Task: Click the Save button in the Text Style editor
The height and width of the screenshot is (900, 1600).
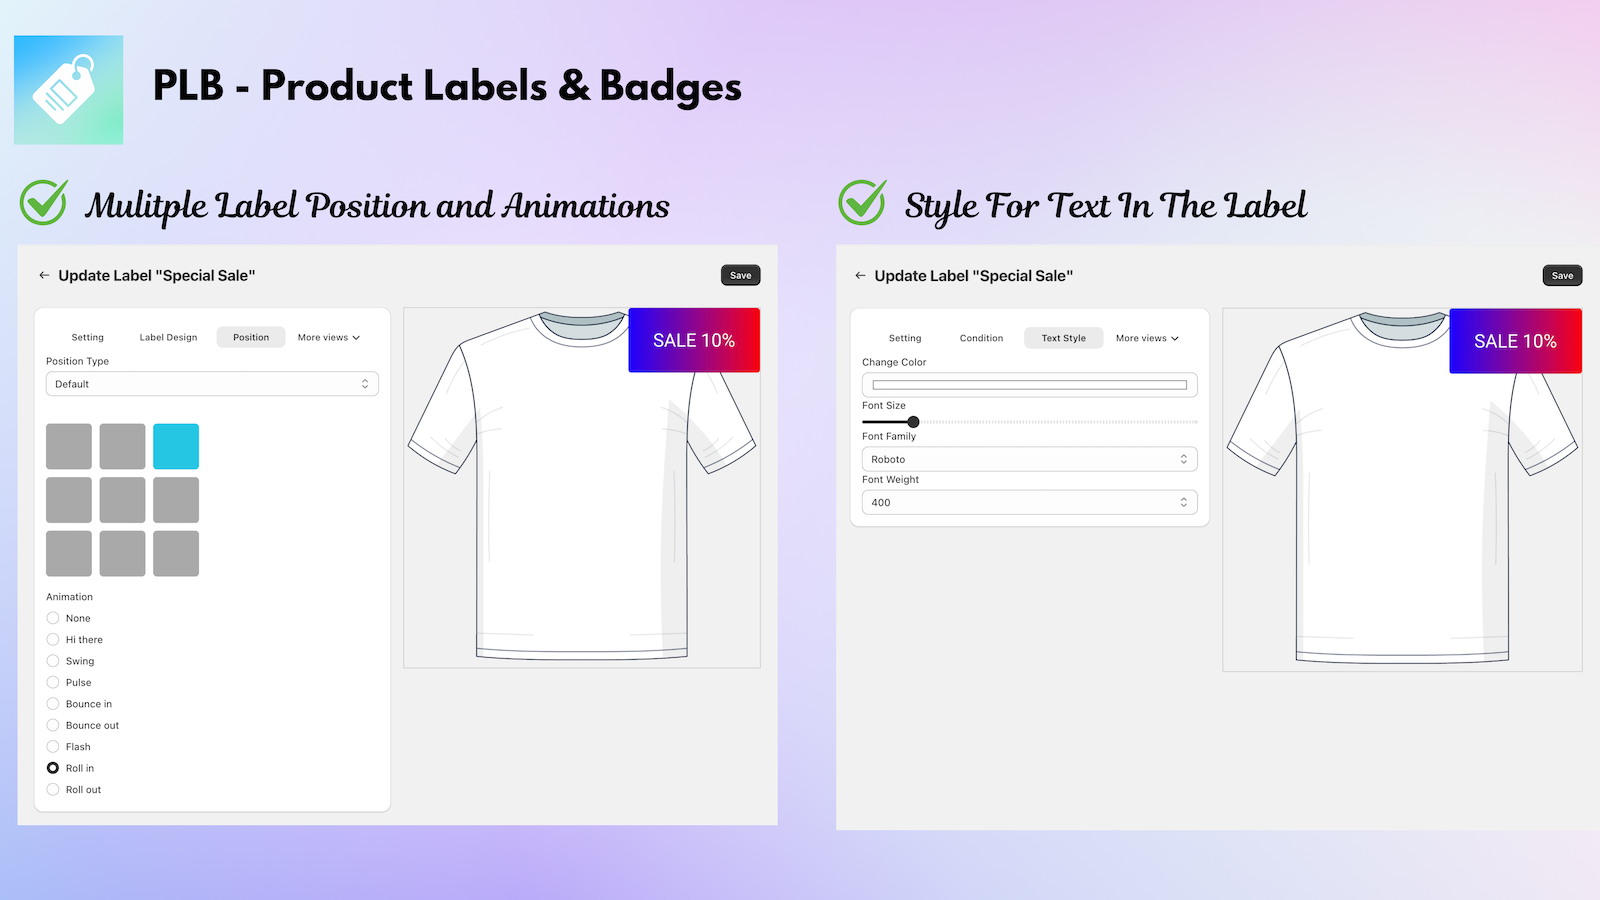Action: click(x=1562, y=275)
